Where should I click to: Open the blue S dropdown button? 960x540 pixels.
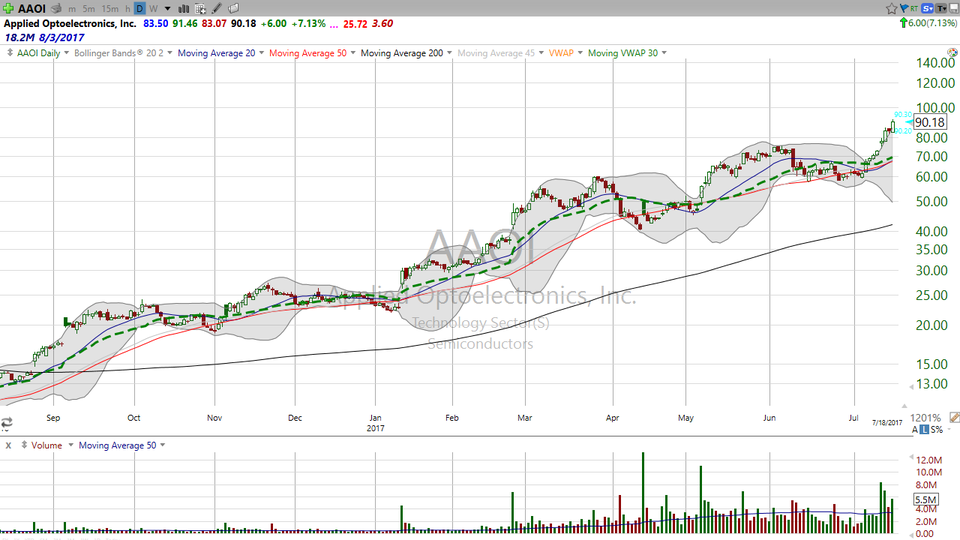(927, 9)
